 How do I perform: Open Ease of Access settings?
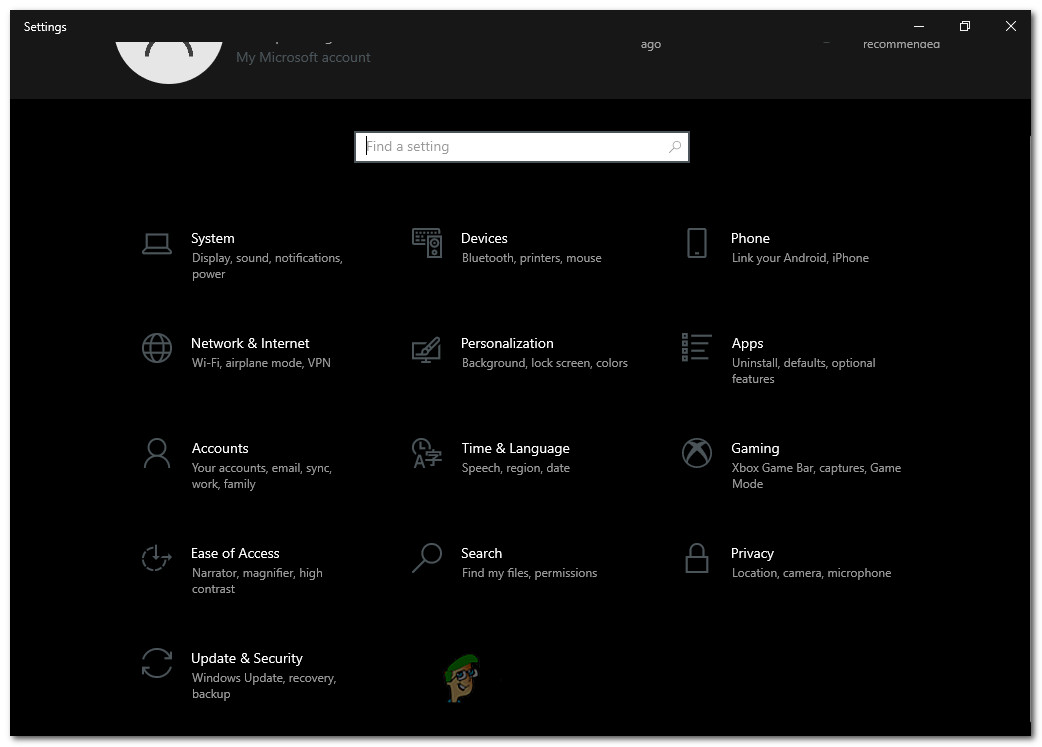pos(235,552)
